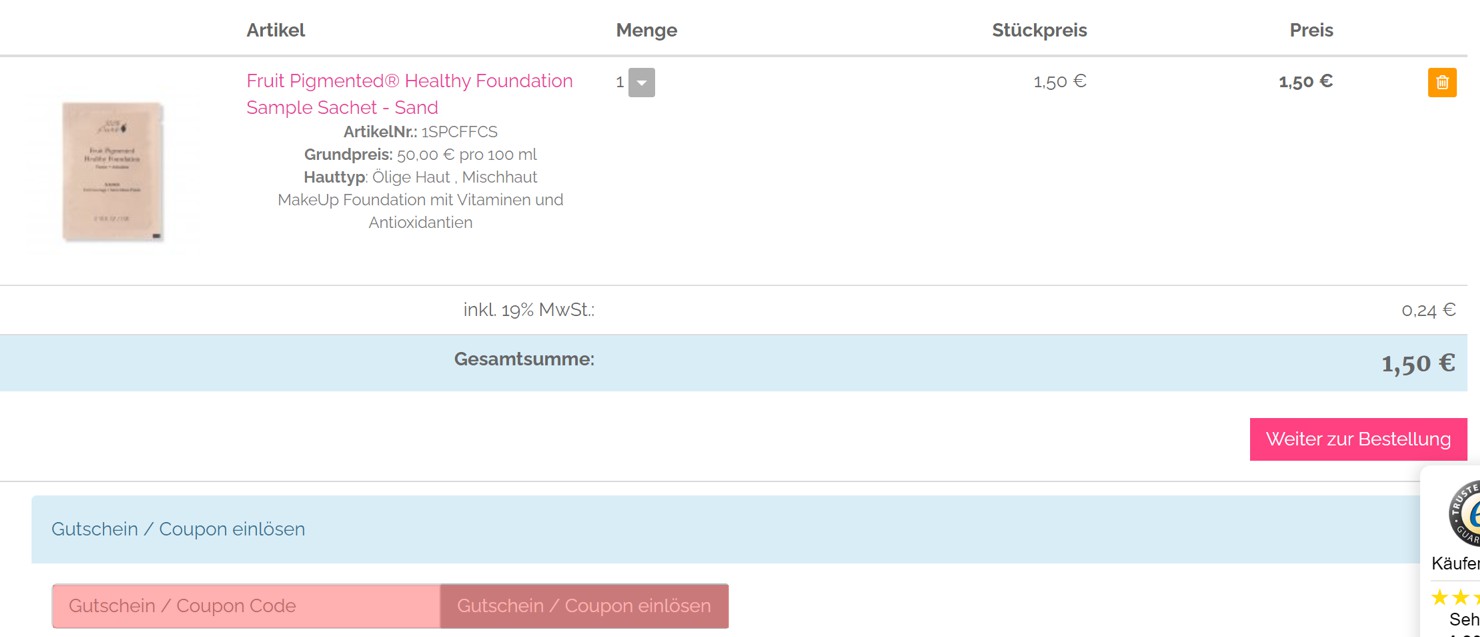This screenshot has width=1480, height=637.
Task: Click the foundation sample sachet product image
Action: pyautogui.click(x=112, y=170)
